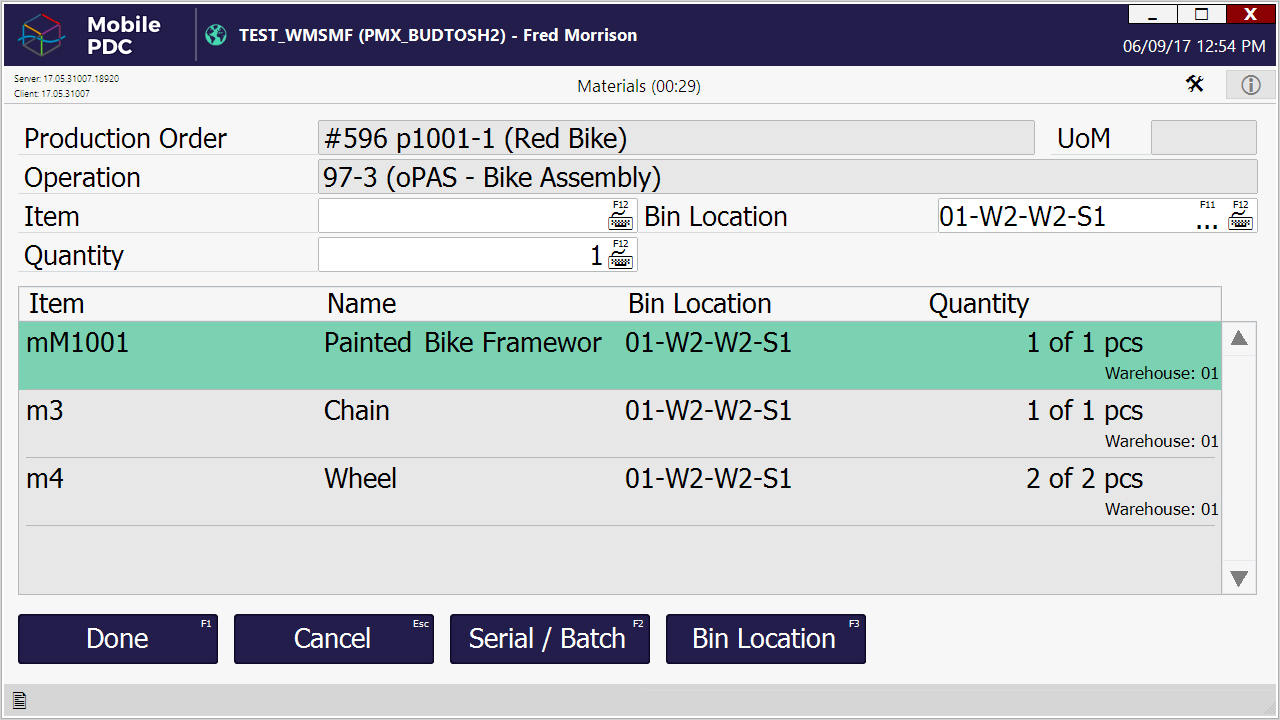
Task: Click the globe connection icon
Action: click(x=216, y=35)
